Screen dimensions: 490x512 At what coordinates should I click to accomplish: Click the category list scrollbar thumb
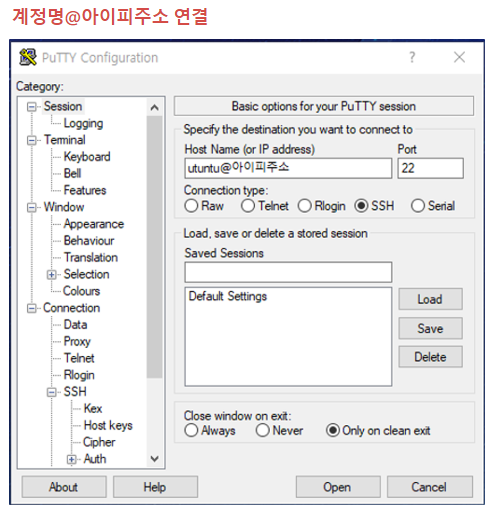click(154, 247)
